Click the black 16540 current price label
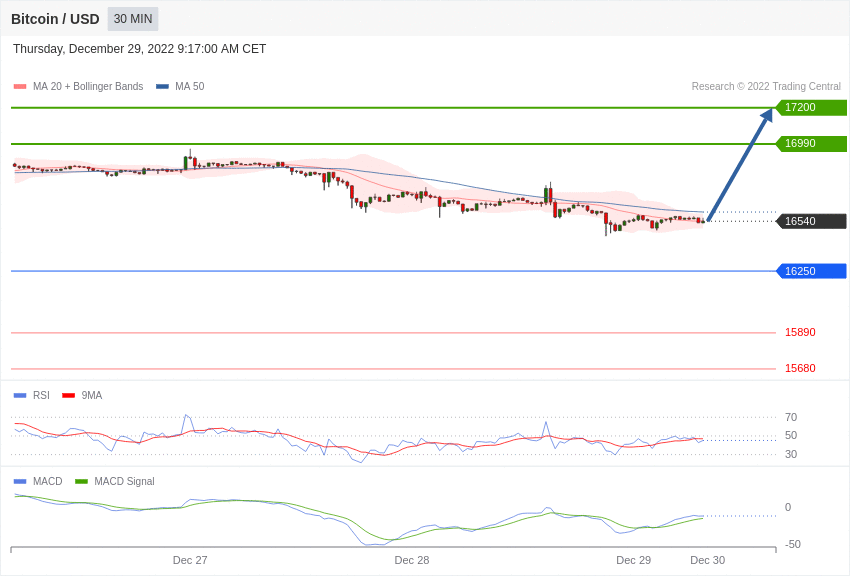Viewport: 850px width, 576px height. [811, 221]
